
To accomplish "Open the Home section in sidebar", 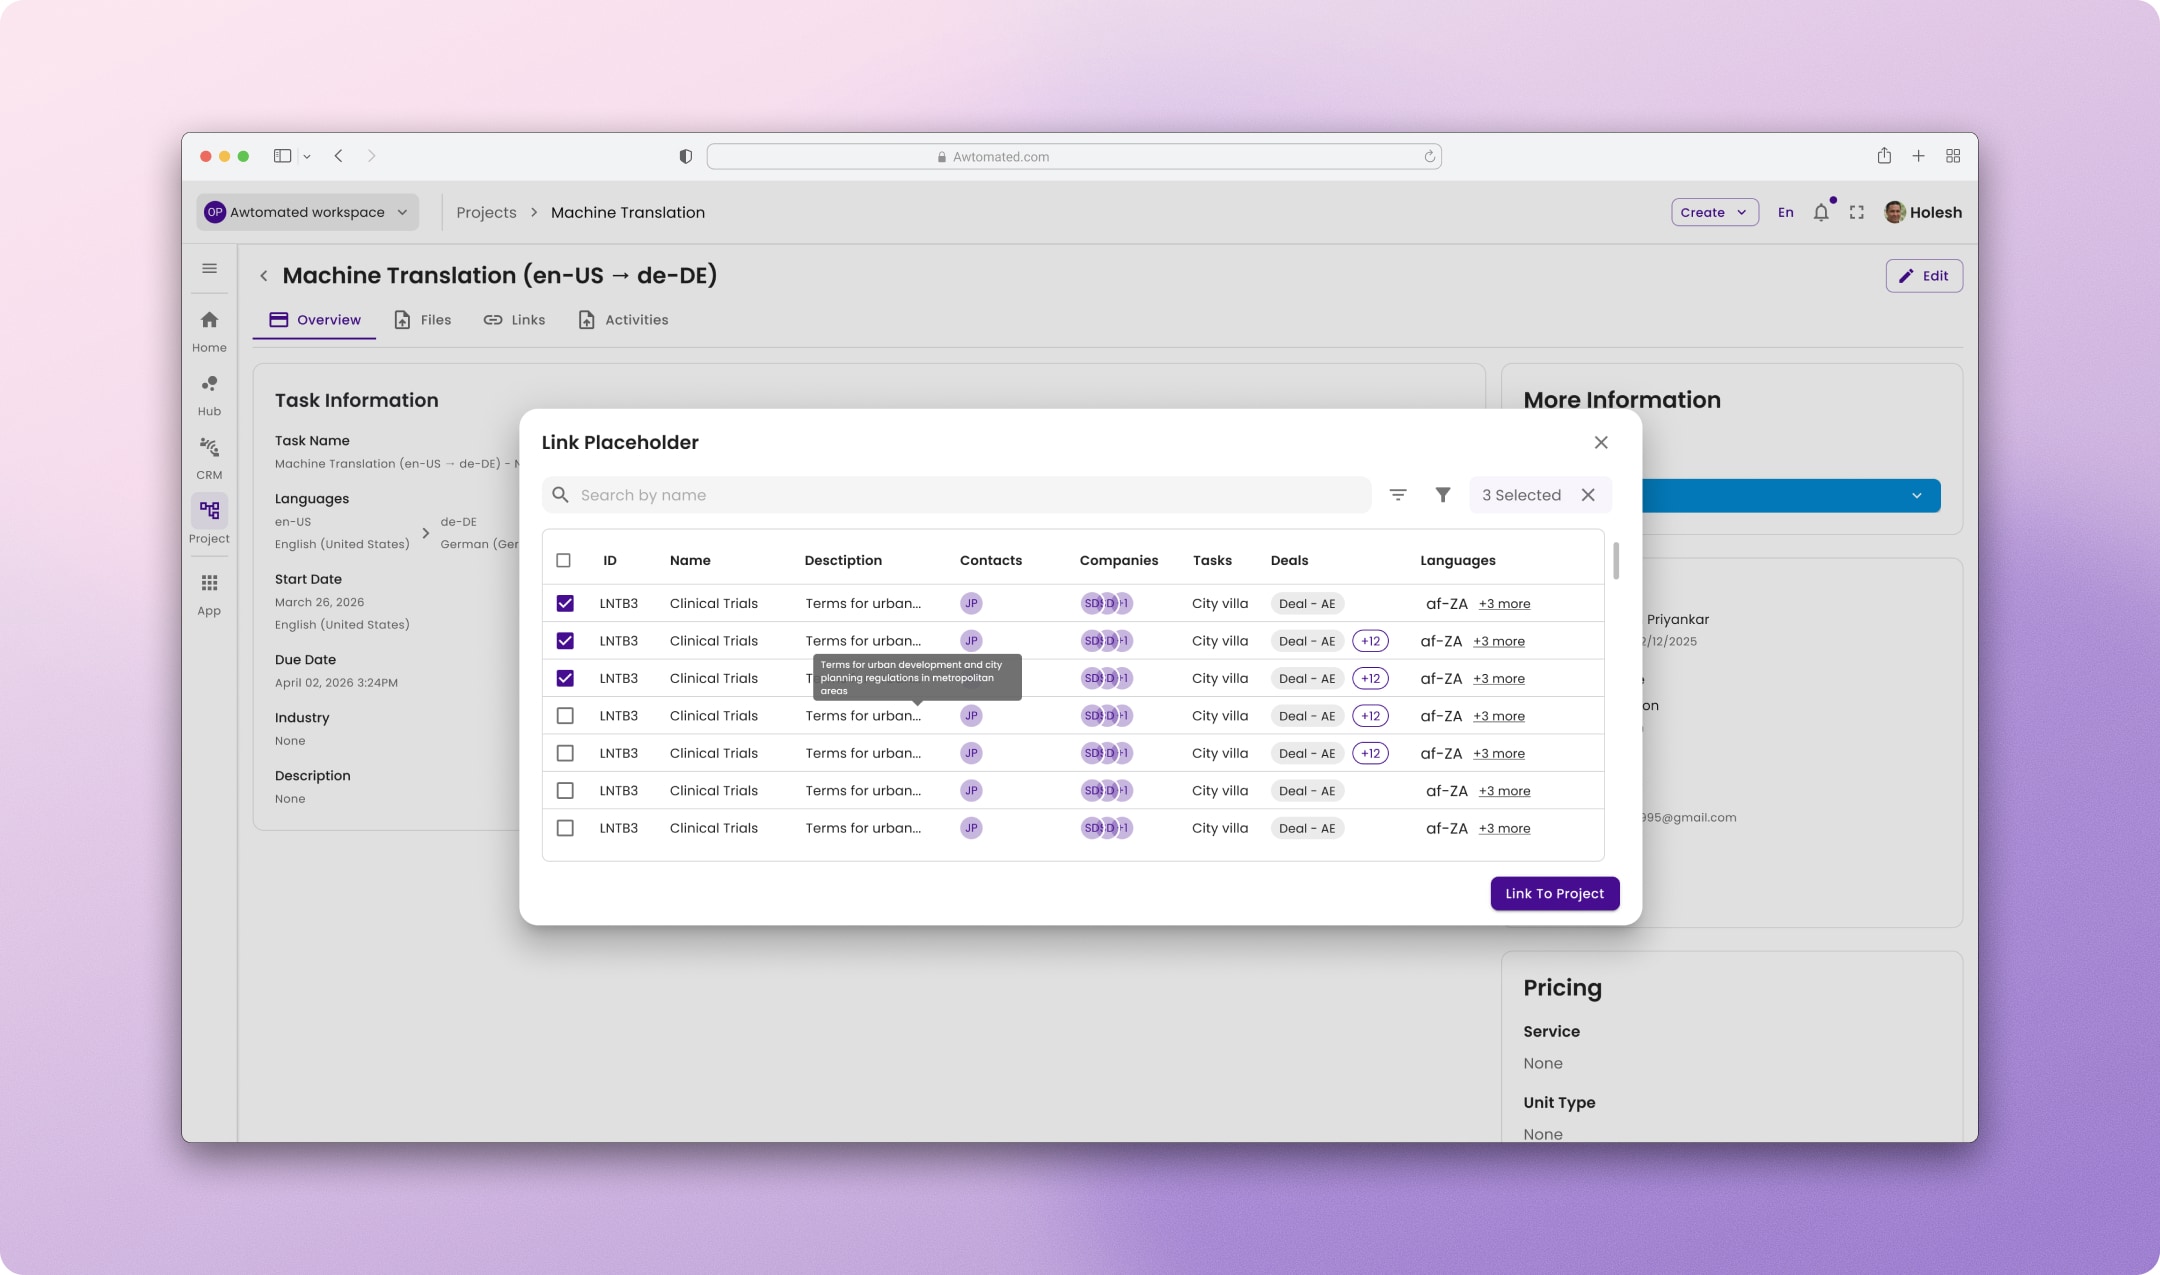I will tap(209, 330).
